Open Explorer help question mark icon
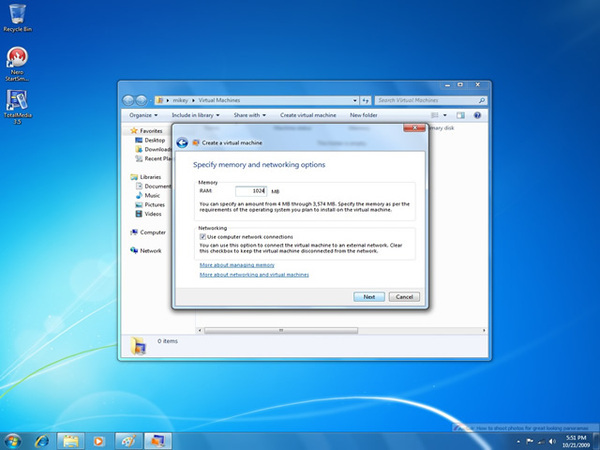 (x=477, y=115)
